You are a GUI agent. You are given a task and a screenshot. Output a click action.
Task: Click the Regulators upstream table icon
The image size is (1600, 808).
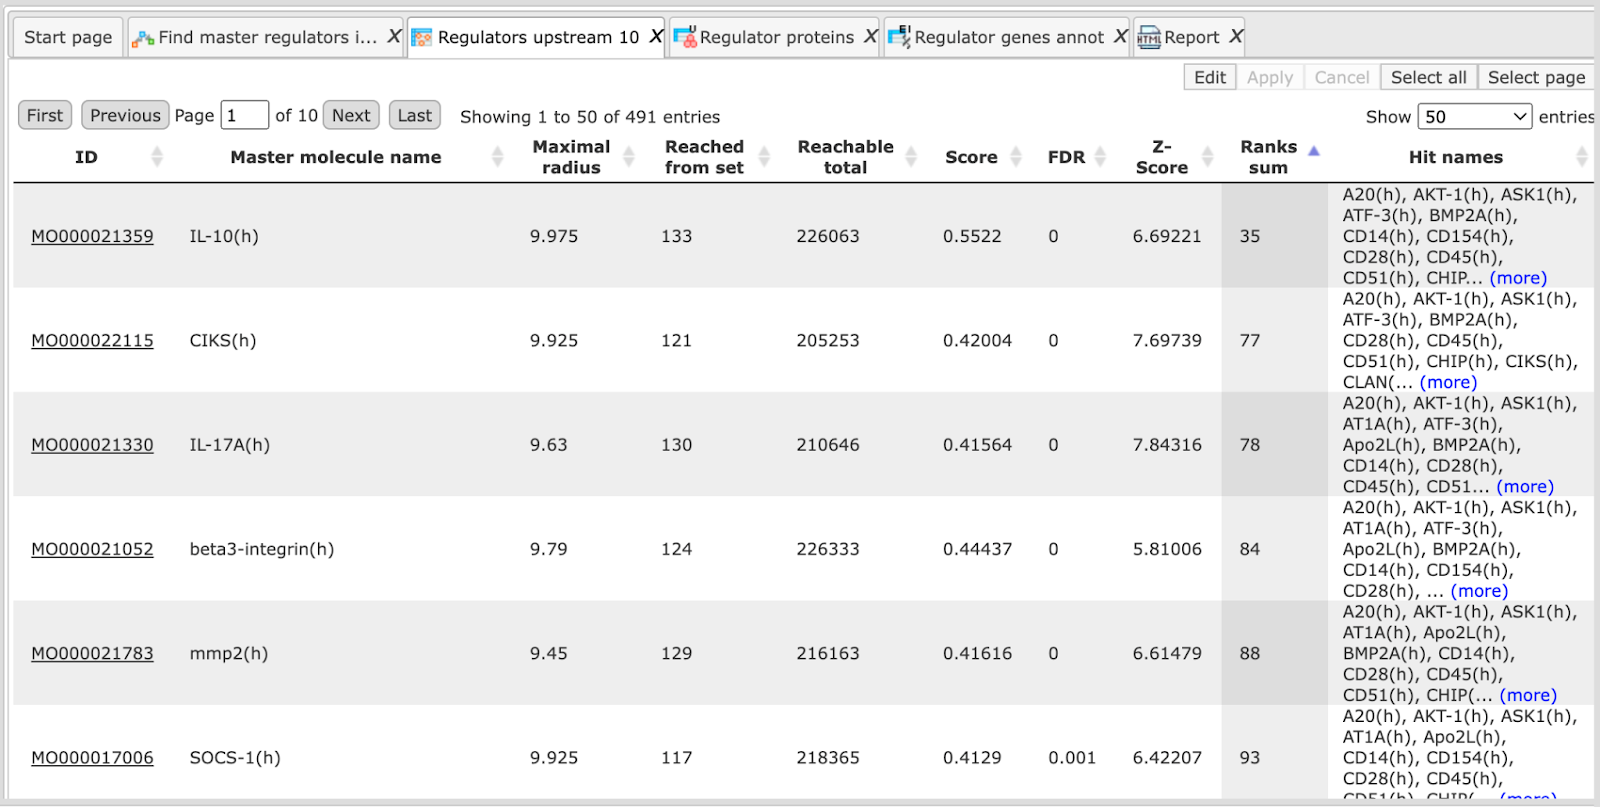[422, 38]
